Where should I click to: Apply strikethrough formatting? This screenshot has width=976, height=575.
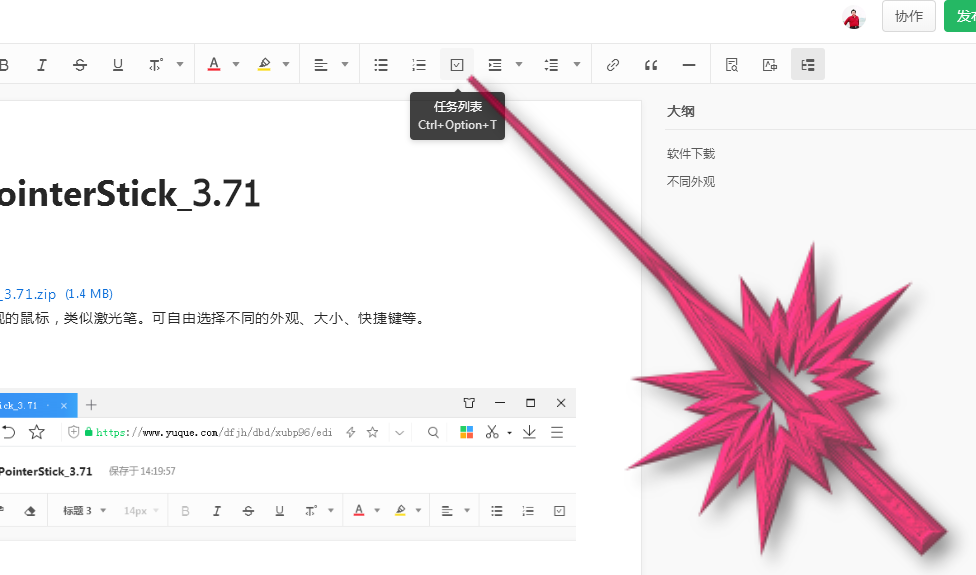point(80,65)
